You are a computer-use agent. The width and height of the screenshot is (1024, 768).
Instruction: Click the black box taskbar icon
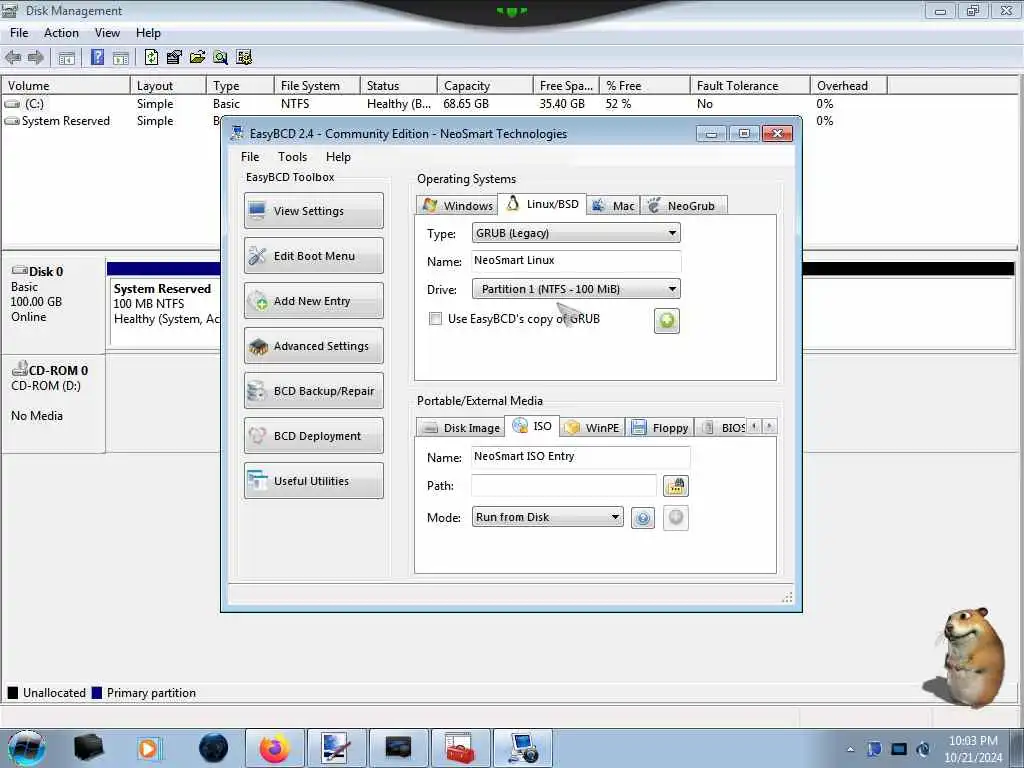[88, 748]
